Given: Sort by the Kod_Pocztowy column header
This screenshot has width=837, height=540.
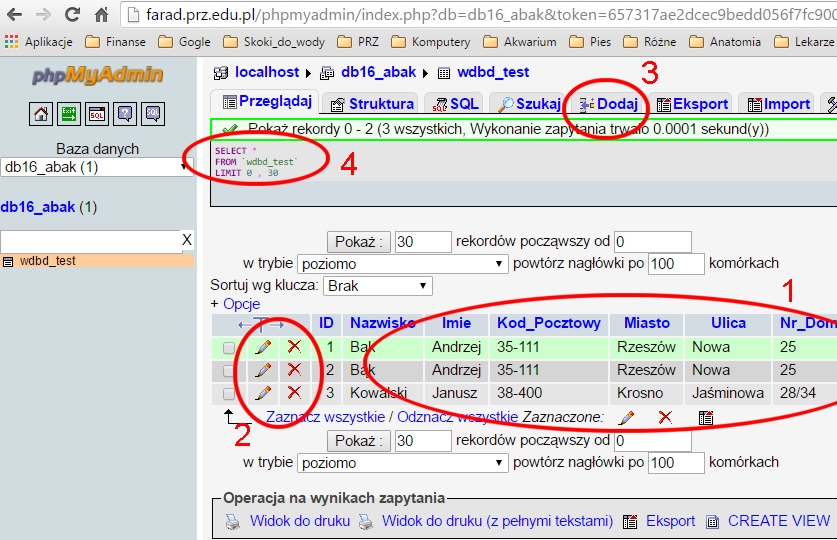Looking at the screenshot, I should click(x=549, y=323).
